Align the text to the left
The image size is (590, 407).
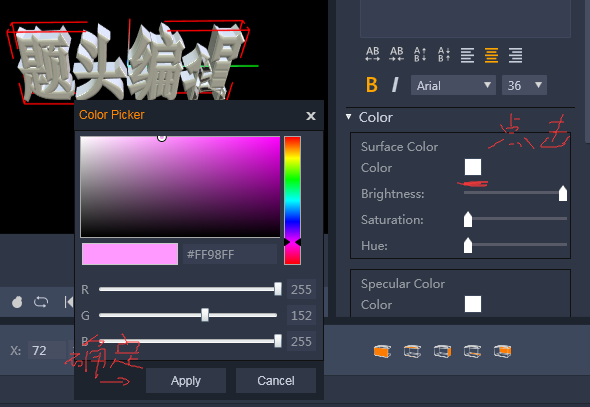coord(467,55)
